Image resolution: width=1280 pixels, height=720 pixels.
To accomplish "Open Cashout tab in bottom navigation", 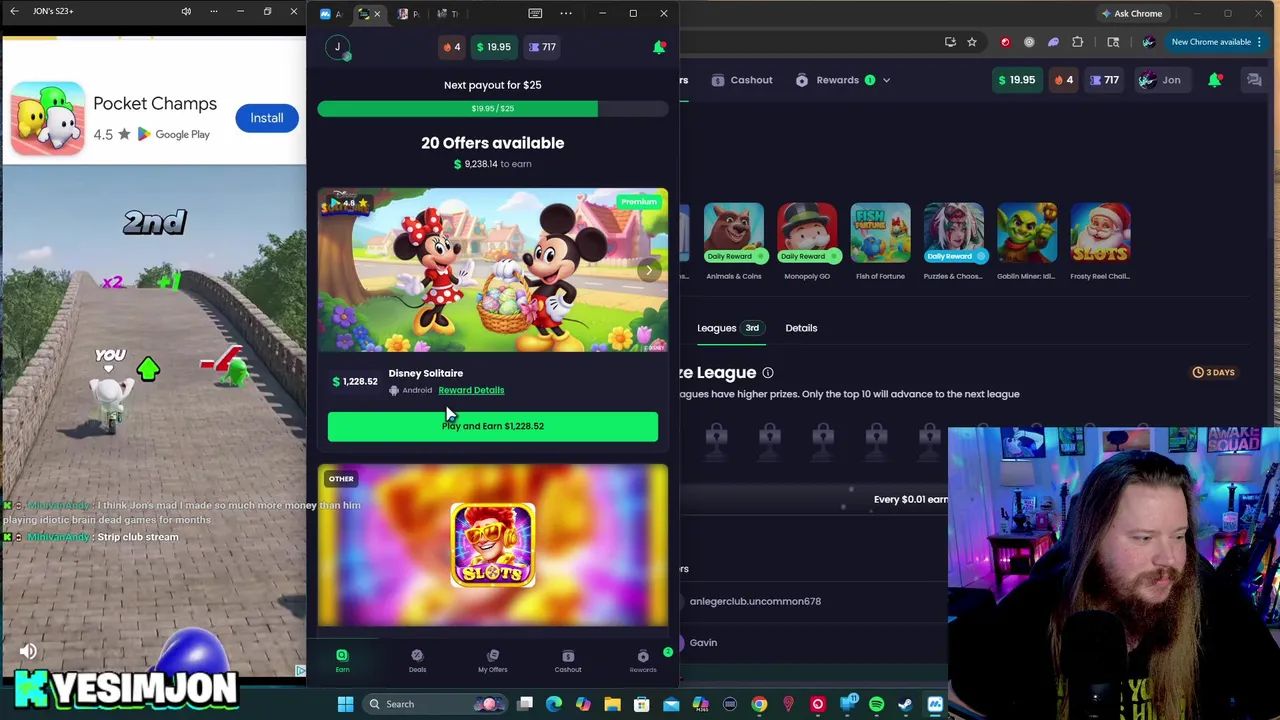I will [x=568, y=660].
